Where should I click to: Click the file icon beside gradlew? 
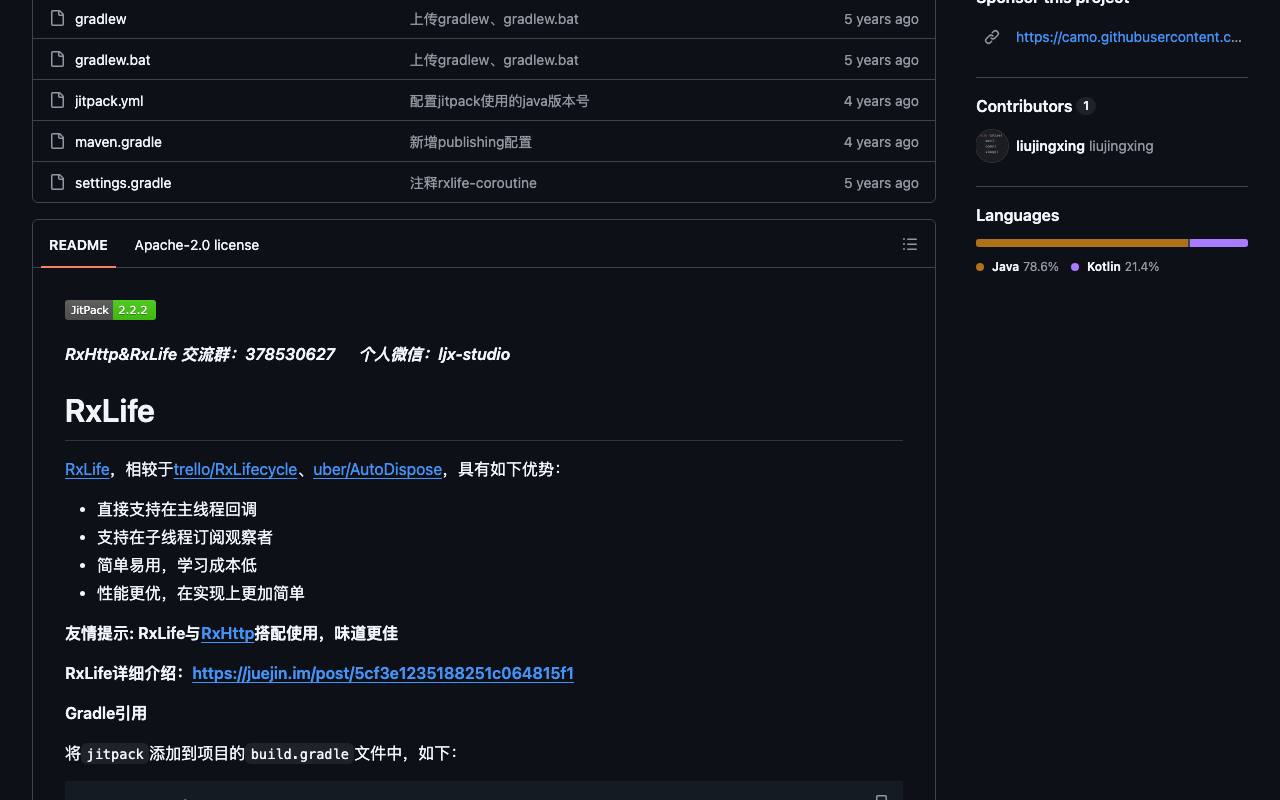(57, 18)
